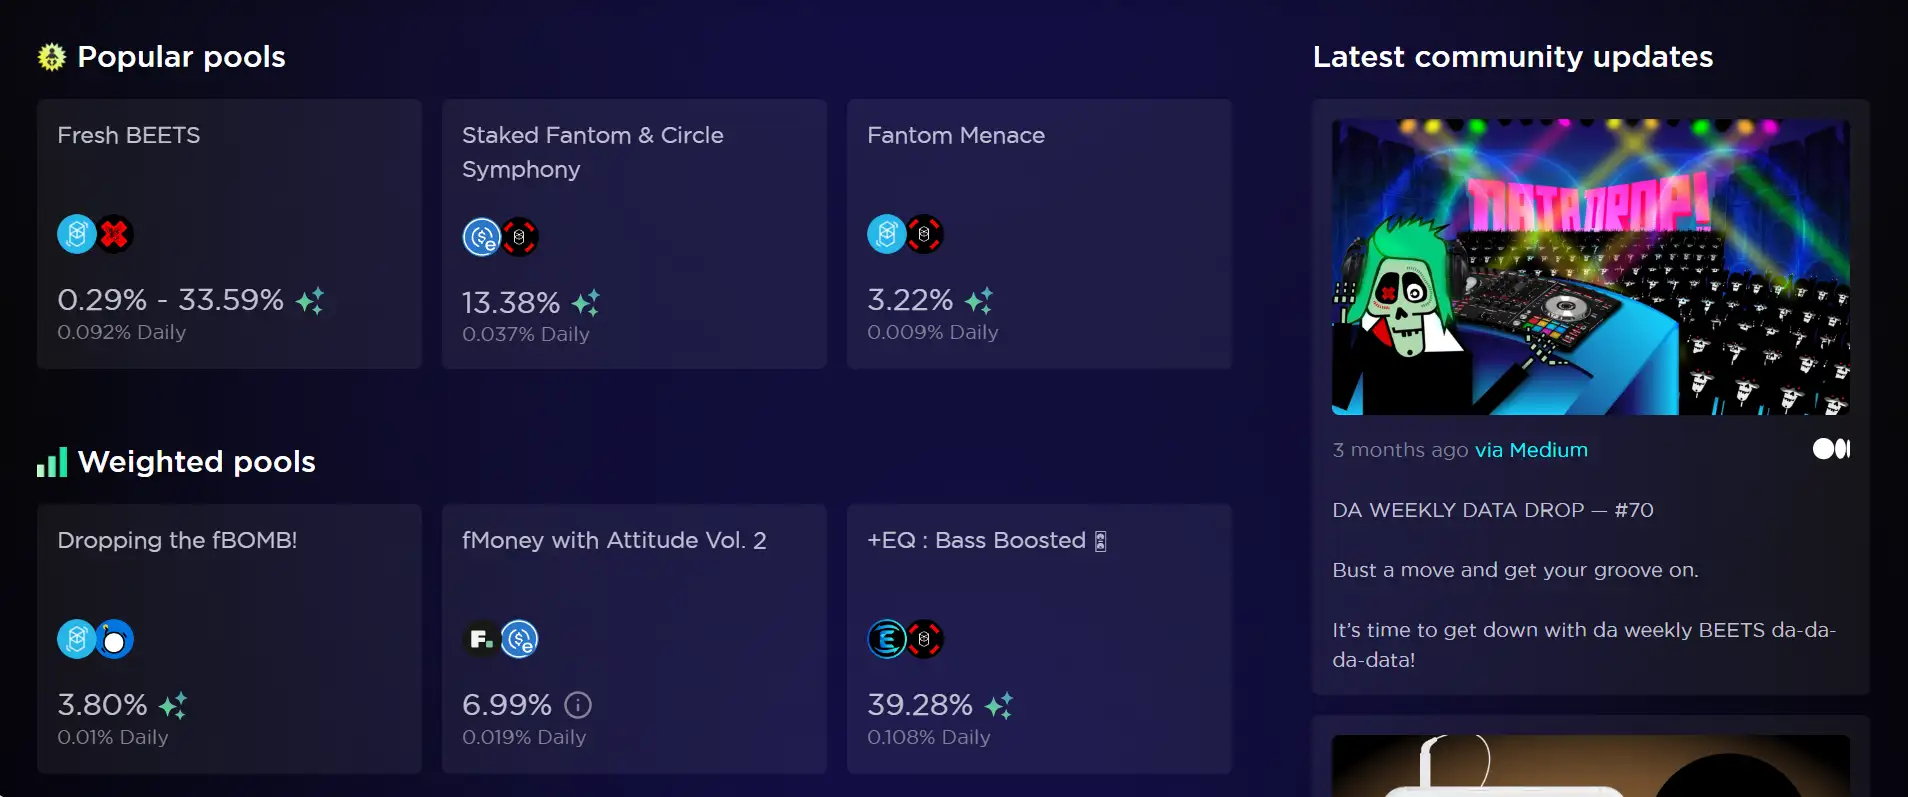The image size is (1908, 797).
Task: Open the Data Drop article thumbnail image
Action: (1590, 267)
